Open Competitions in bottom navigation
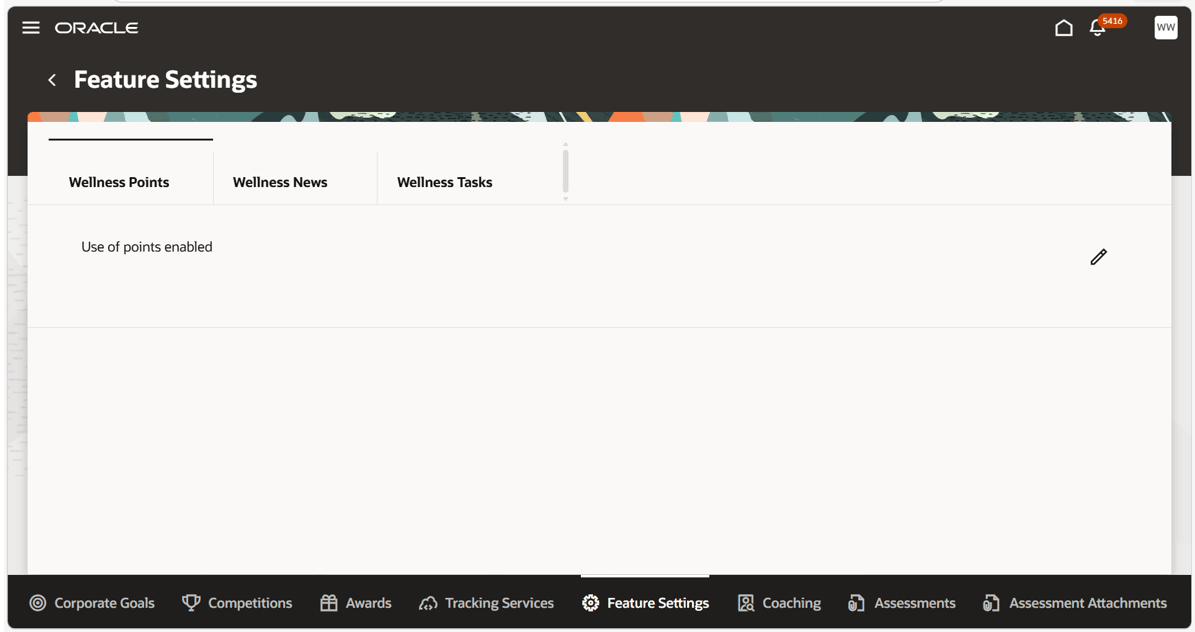This screenshot has height=632, width=1195. 237,603
